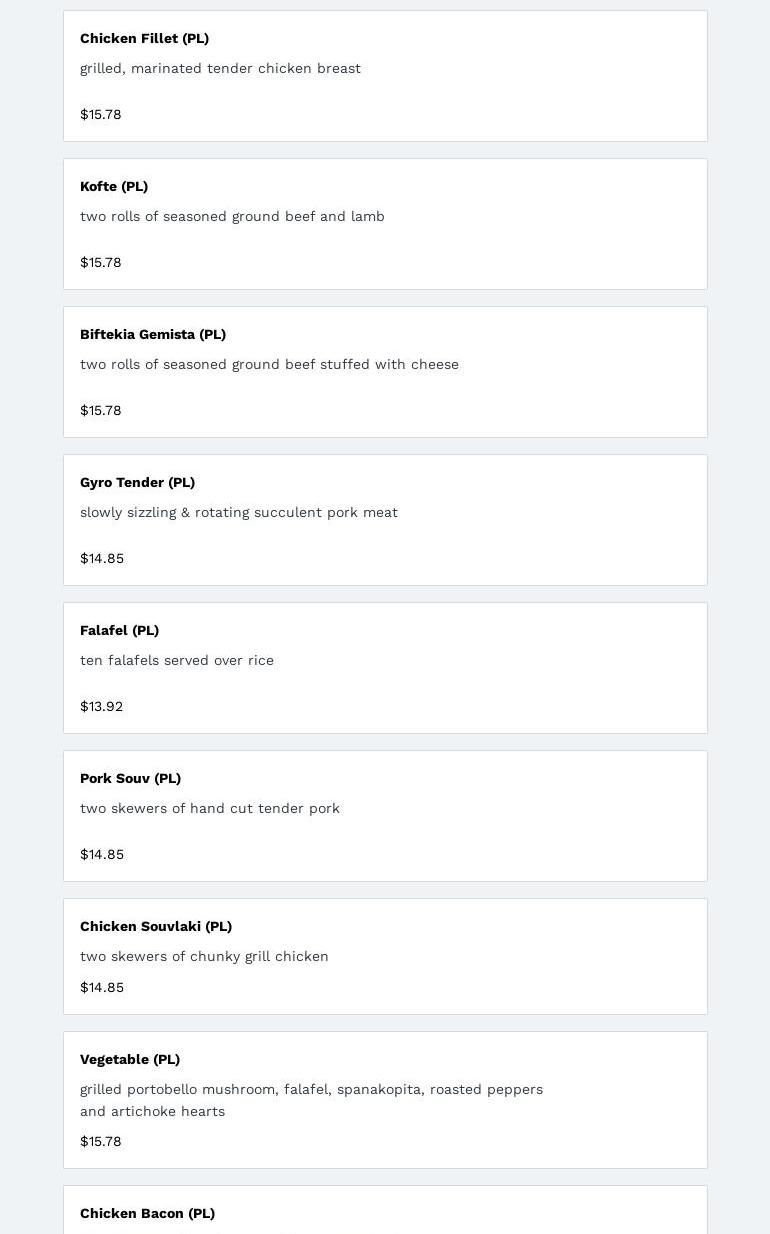The image size is (770, 1234).
Task: Select Pork Souv (PL) item title
Action: click(x=130, y=778)
